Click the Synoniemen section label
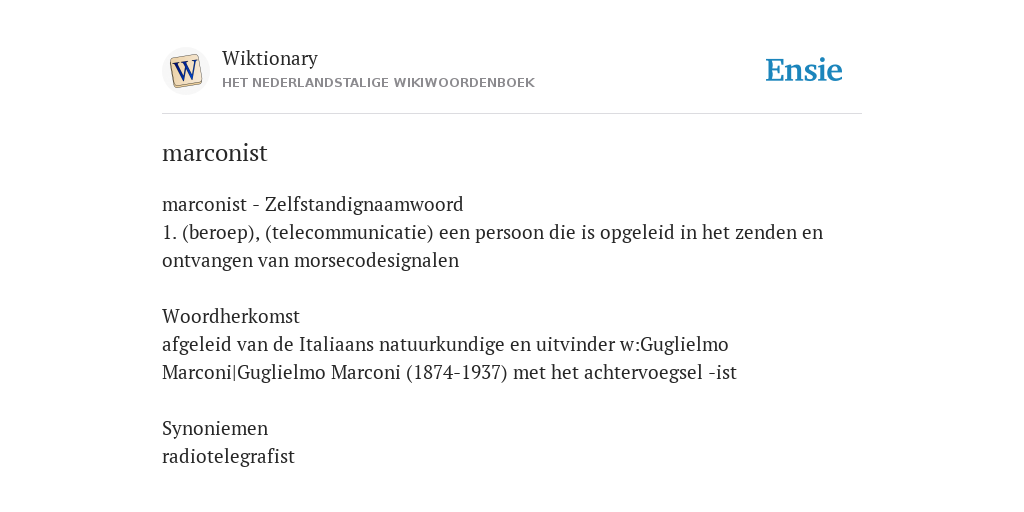Viewport: 1024px width, 512px height. [x=215, y=428]
